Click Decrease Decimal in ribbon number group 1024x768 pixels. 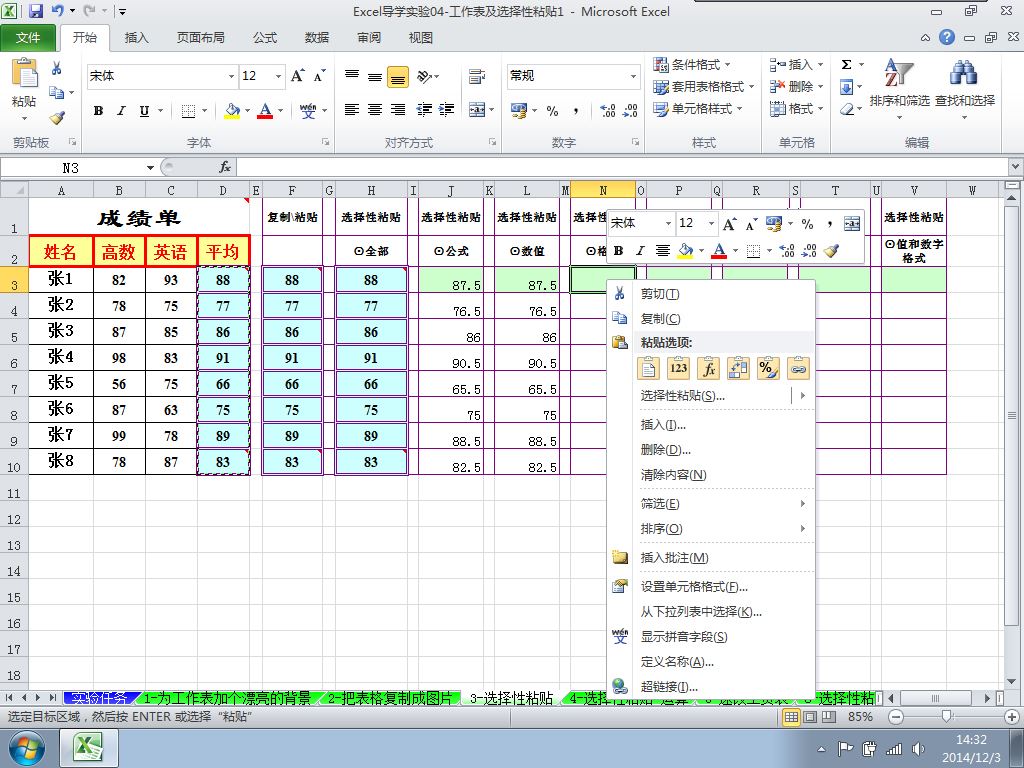[630, 111]
